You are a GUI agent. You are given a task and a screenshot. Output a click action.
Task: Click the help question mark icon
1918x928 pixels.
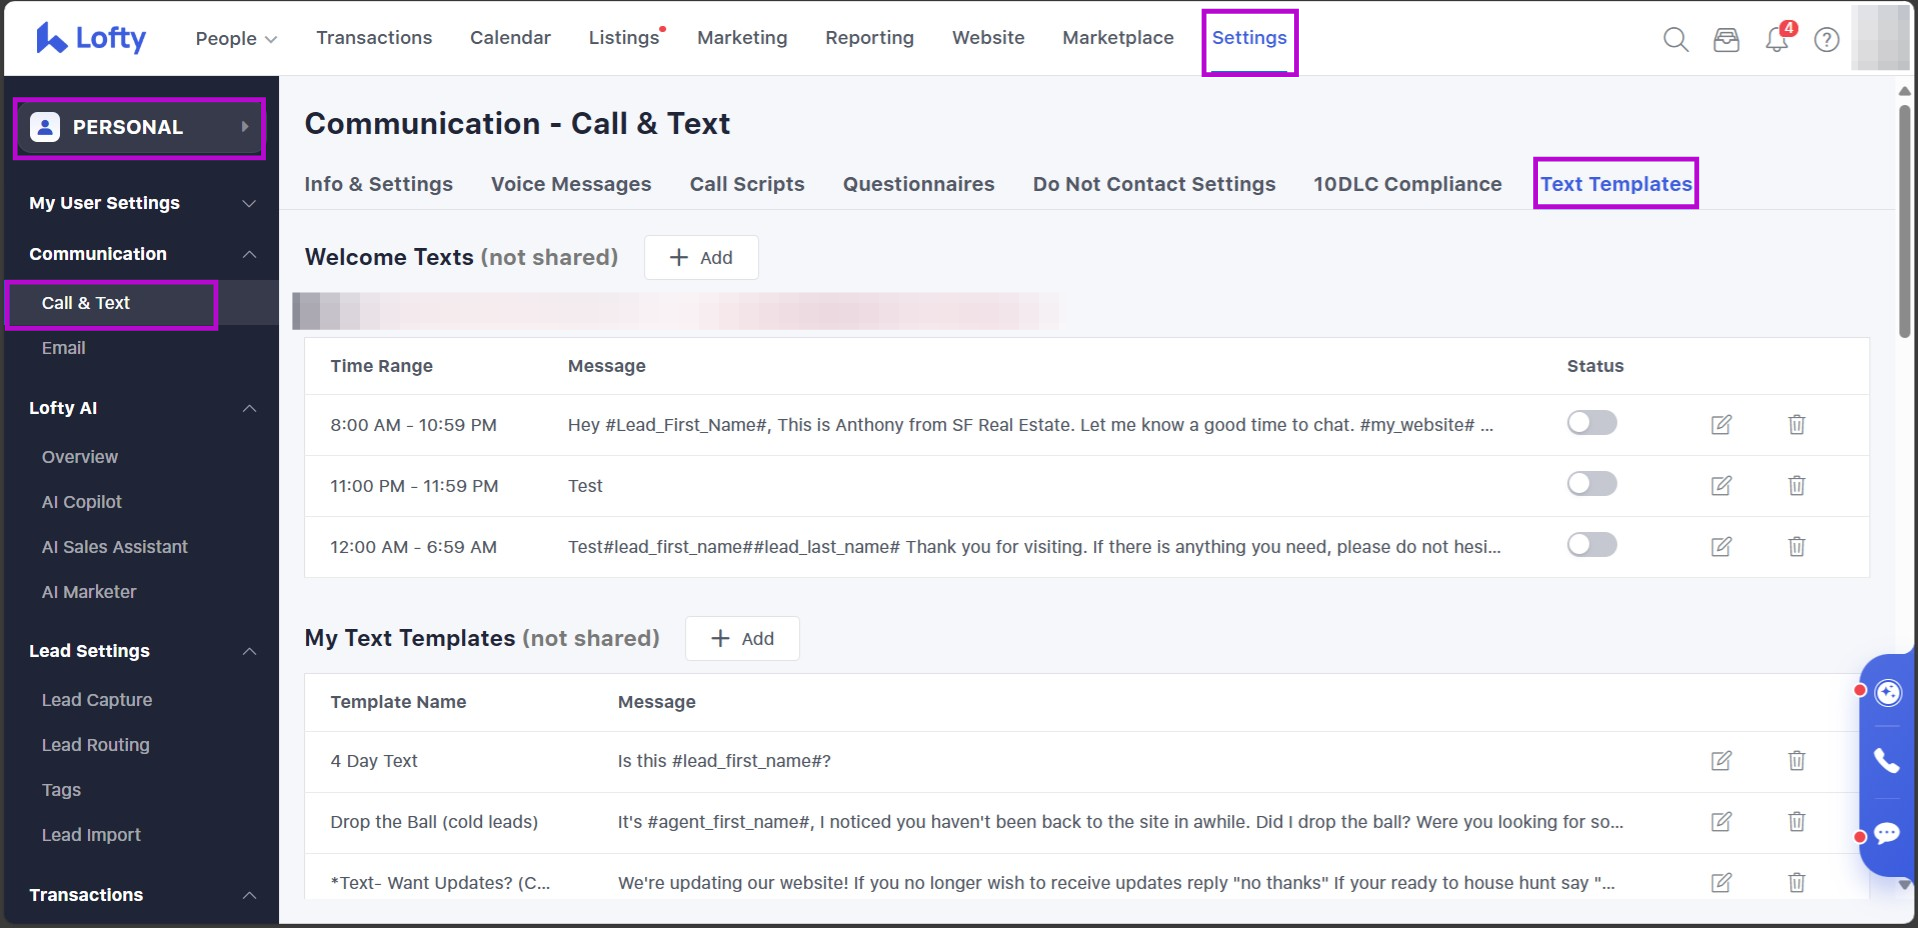coord(1826,39)
